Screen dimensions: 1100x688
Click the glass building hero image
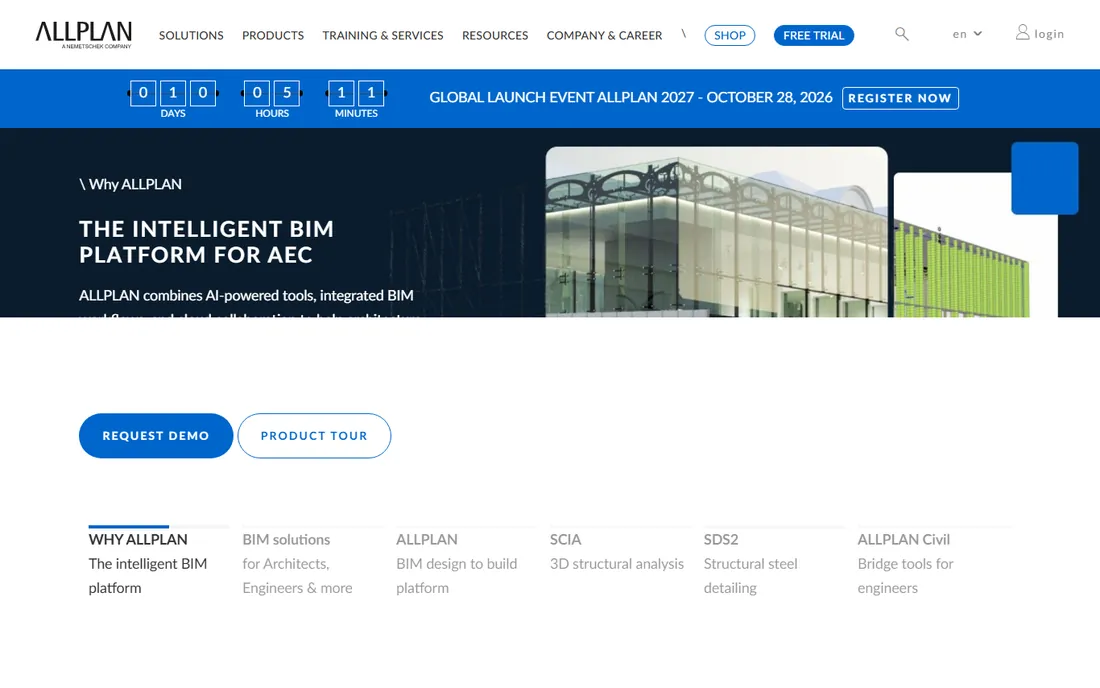click(716, 232)
